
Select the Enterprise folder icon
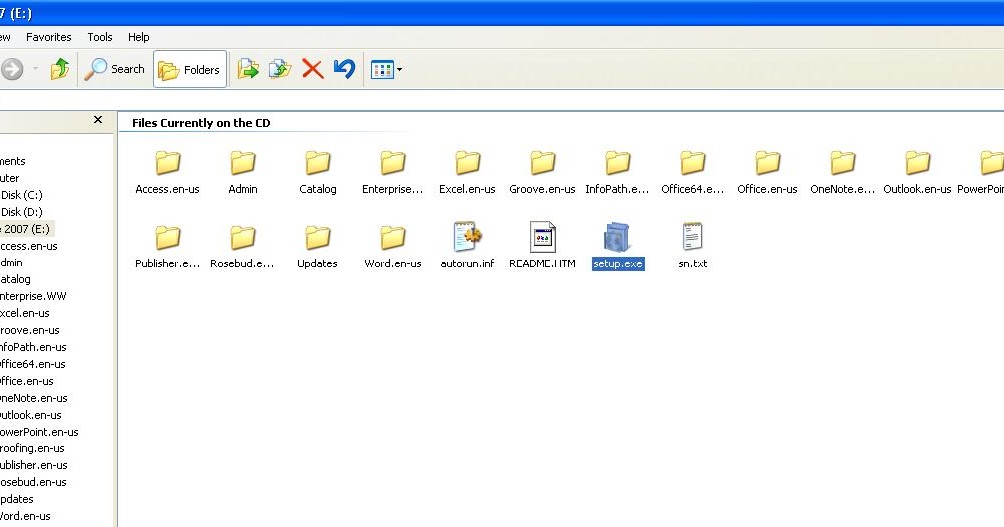pos(393,163)
